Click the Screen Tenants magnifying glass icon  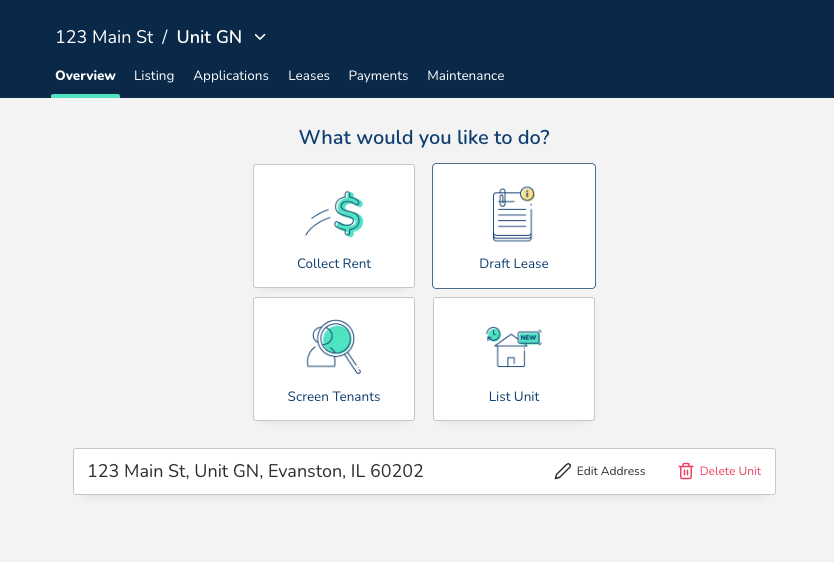point(333,346)
